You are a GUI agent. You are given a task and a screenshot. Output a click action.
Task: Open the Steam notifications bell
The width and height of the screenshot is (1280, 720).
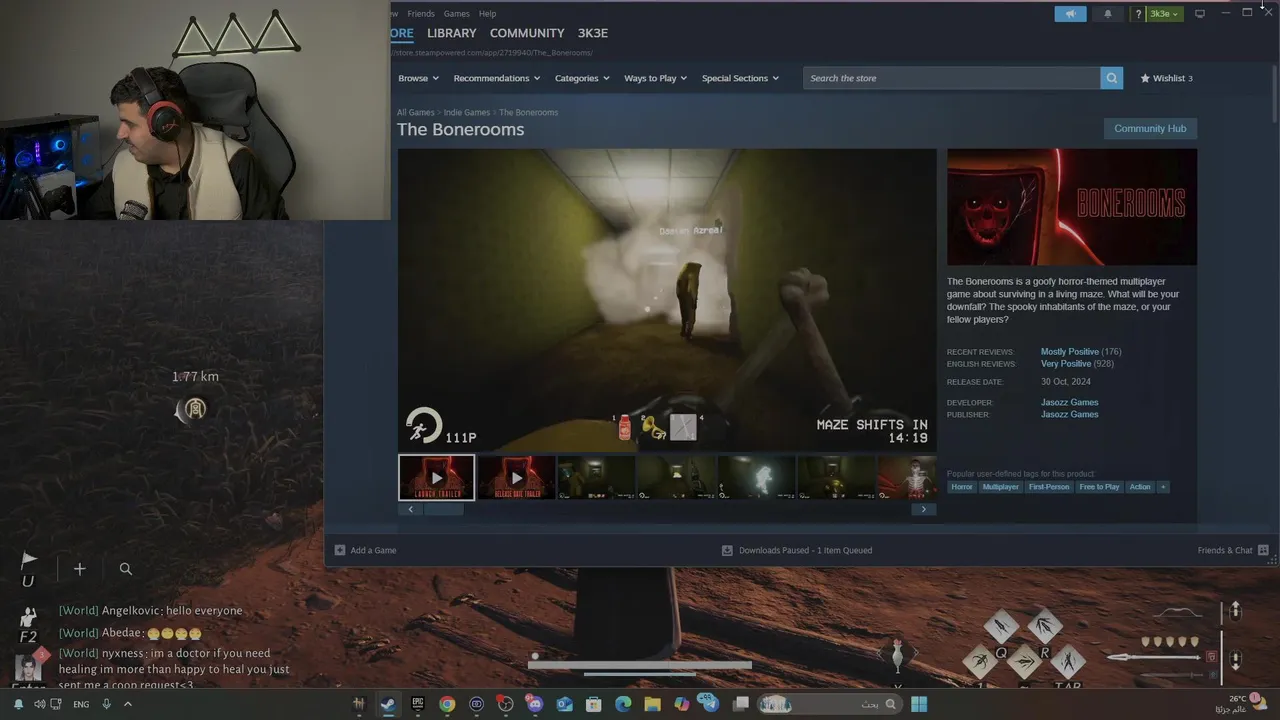point(1107,14)
